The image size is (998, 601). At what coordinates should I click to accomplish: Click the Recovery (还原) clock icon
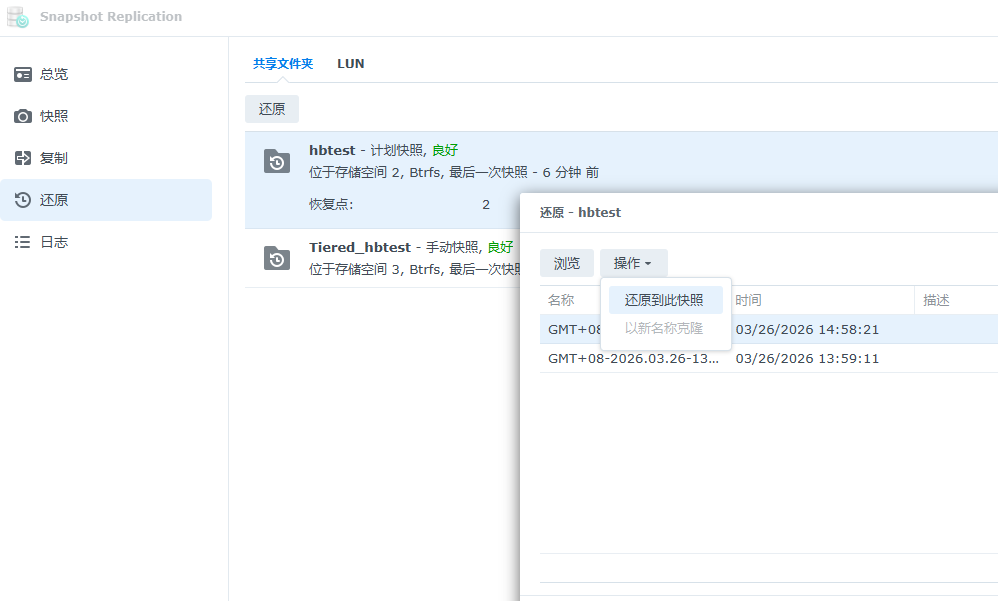coord(23,201)
